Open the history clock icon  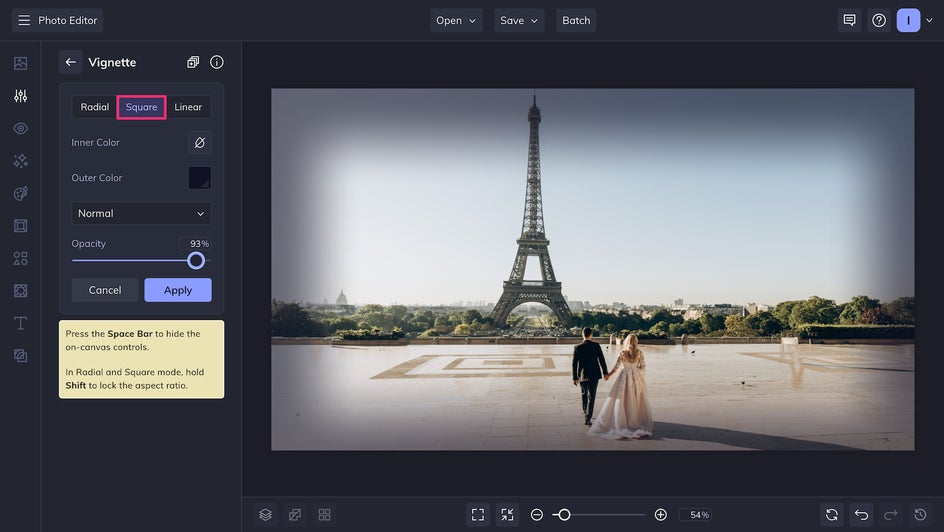(x=920, y=515)
